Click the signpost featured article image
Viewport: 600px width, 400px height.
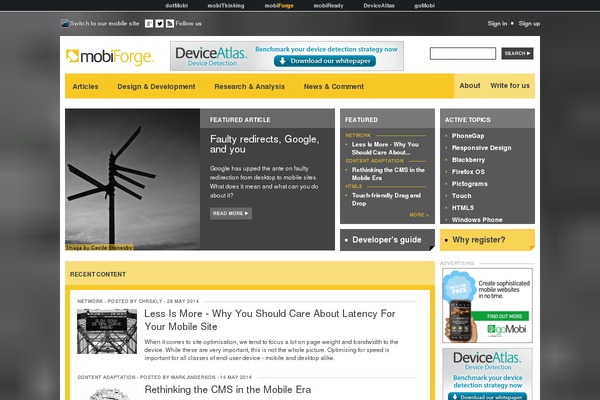pos(132,179)
